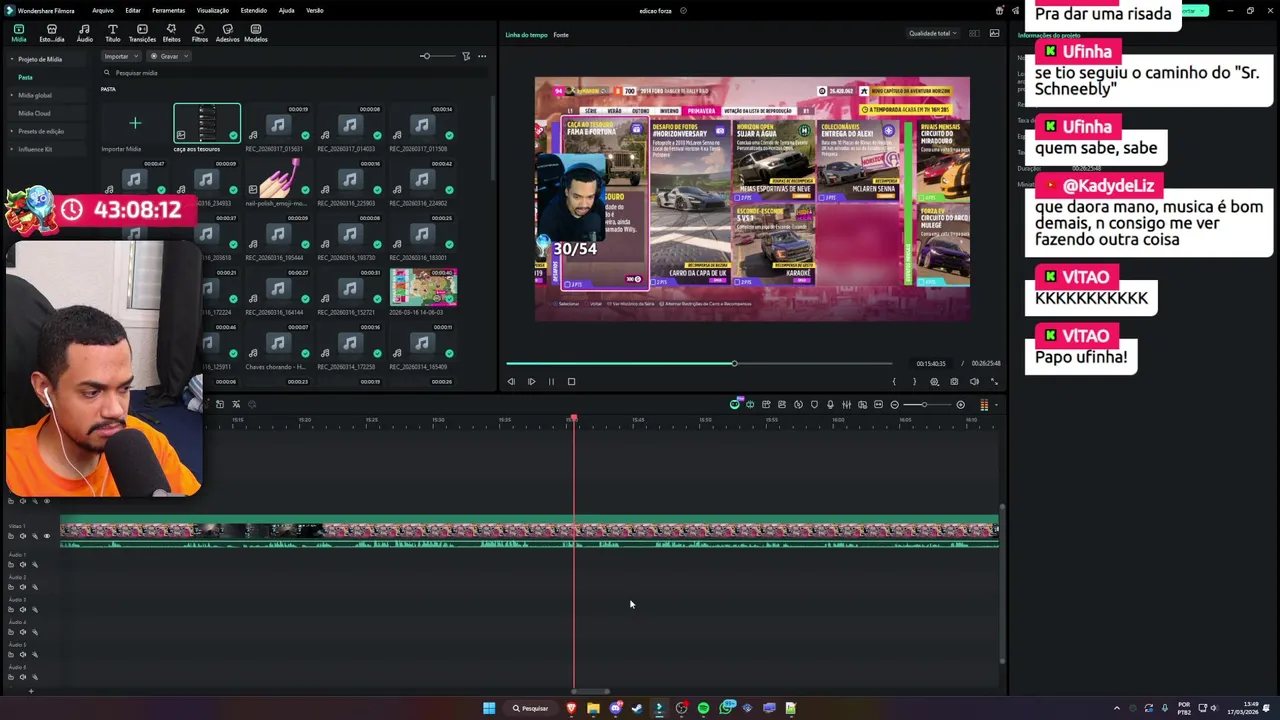Image resolution: width=1280 pixels, height=720 pixels.
Task: Mute the Áudio 4 track
Action: [x=23, y=632]
